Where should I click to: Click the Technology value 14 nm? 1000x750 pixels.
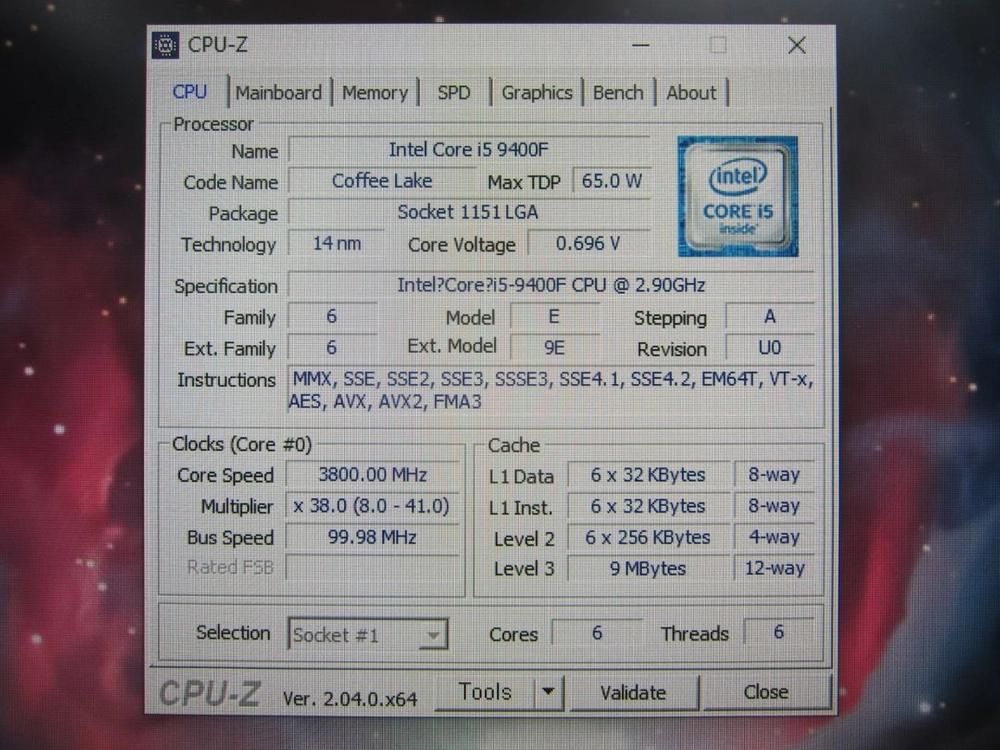[337, 244]
